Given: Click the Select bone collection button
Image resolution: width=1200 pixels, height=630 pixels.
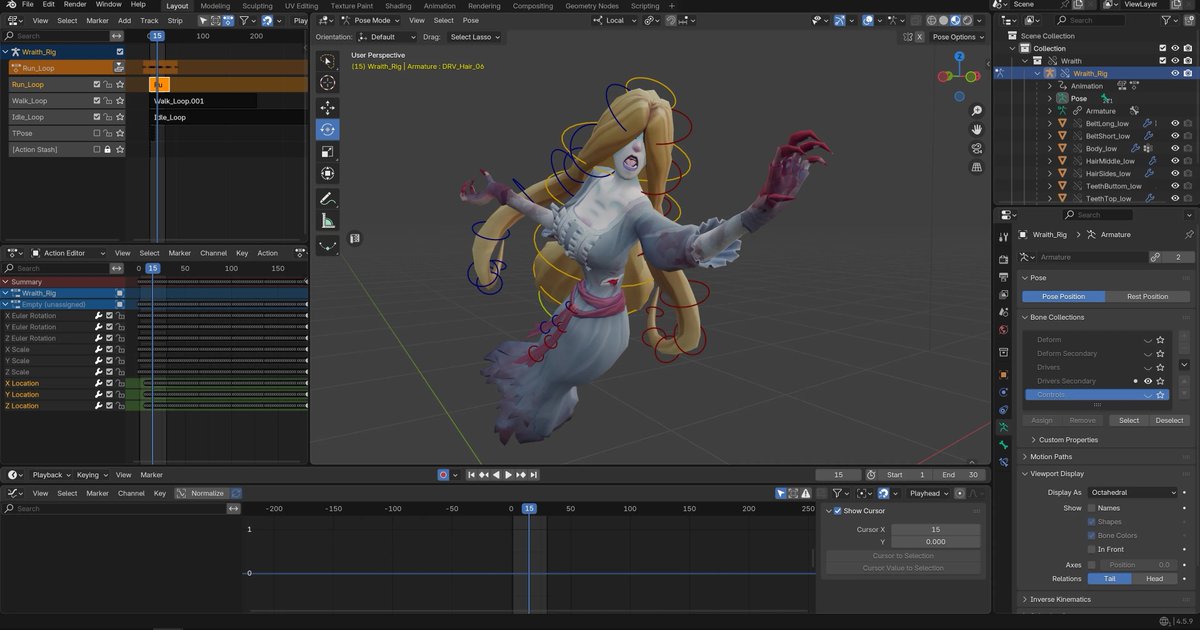Looking at the screenshot, I should pos(1128,420).
